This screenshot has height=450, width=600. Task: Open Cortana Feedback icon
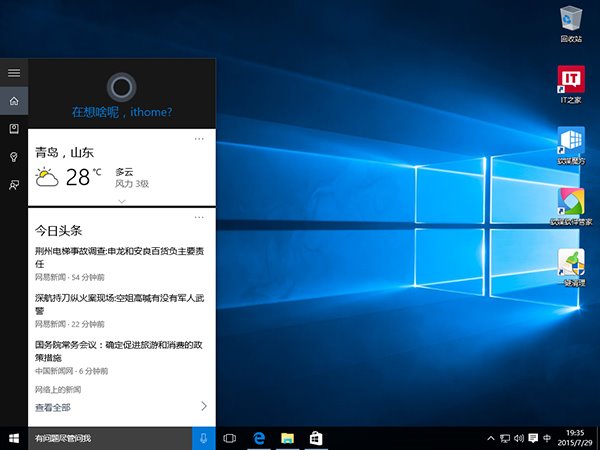pyautogui.click(x=14, y=185)
